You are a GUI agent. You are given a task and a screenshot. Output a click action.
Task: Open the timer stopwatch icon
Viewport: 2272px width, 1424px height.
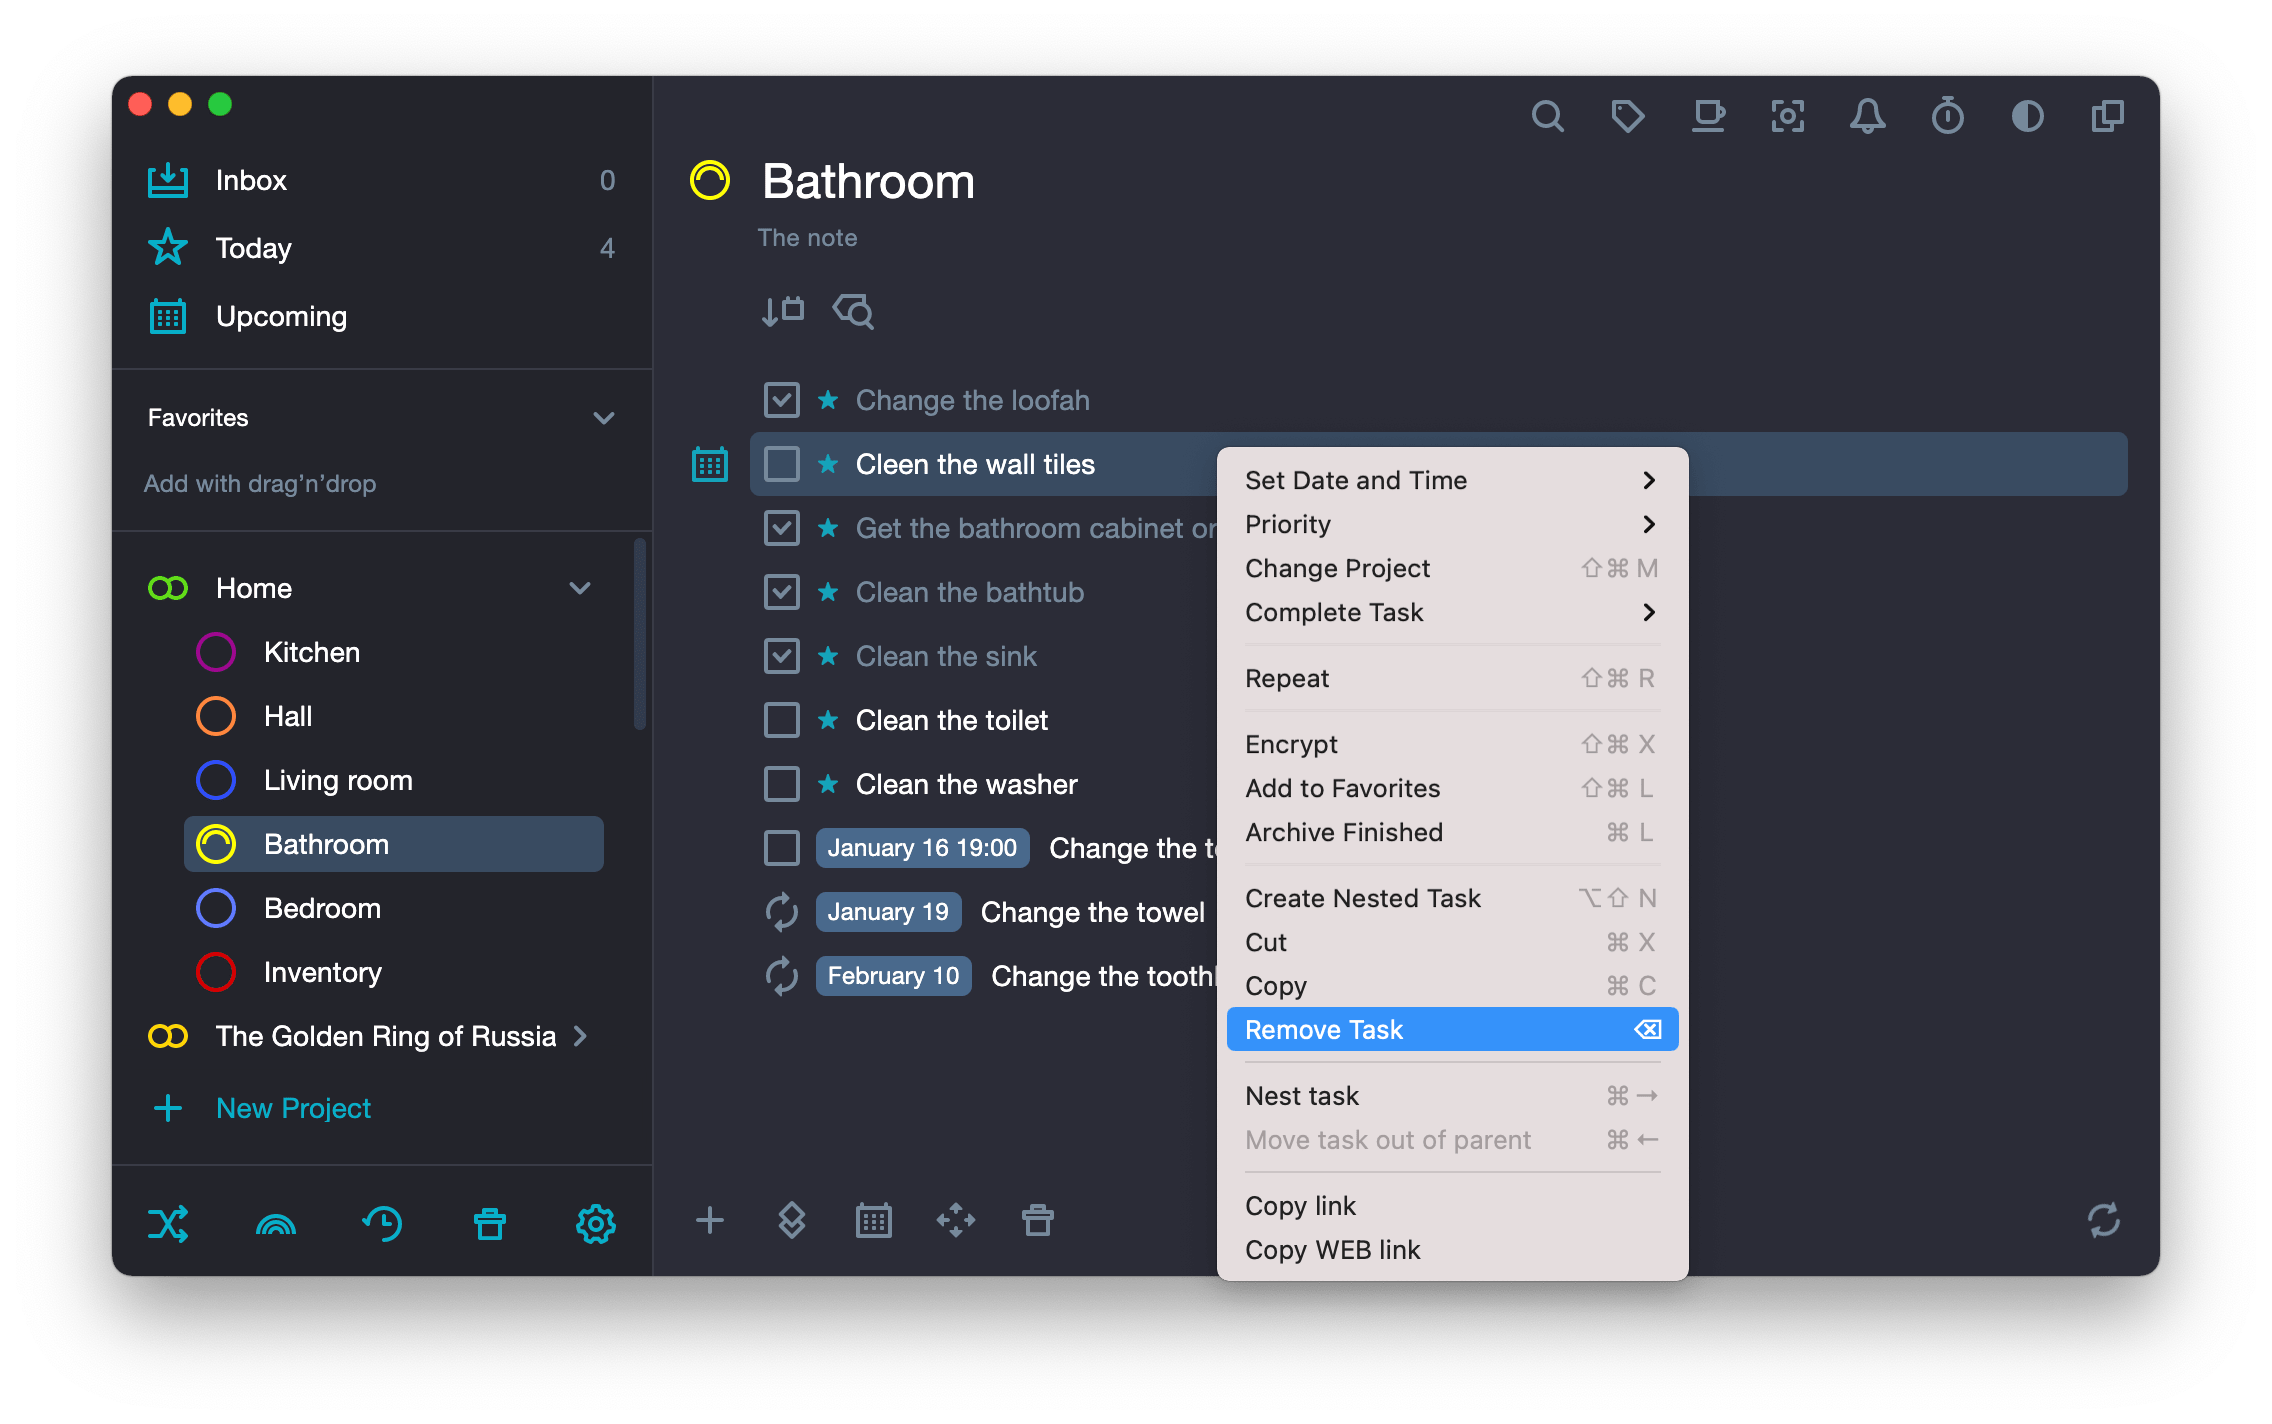1947,117
